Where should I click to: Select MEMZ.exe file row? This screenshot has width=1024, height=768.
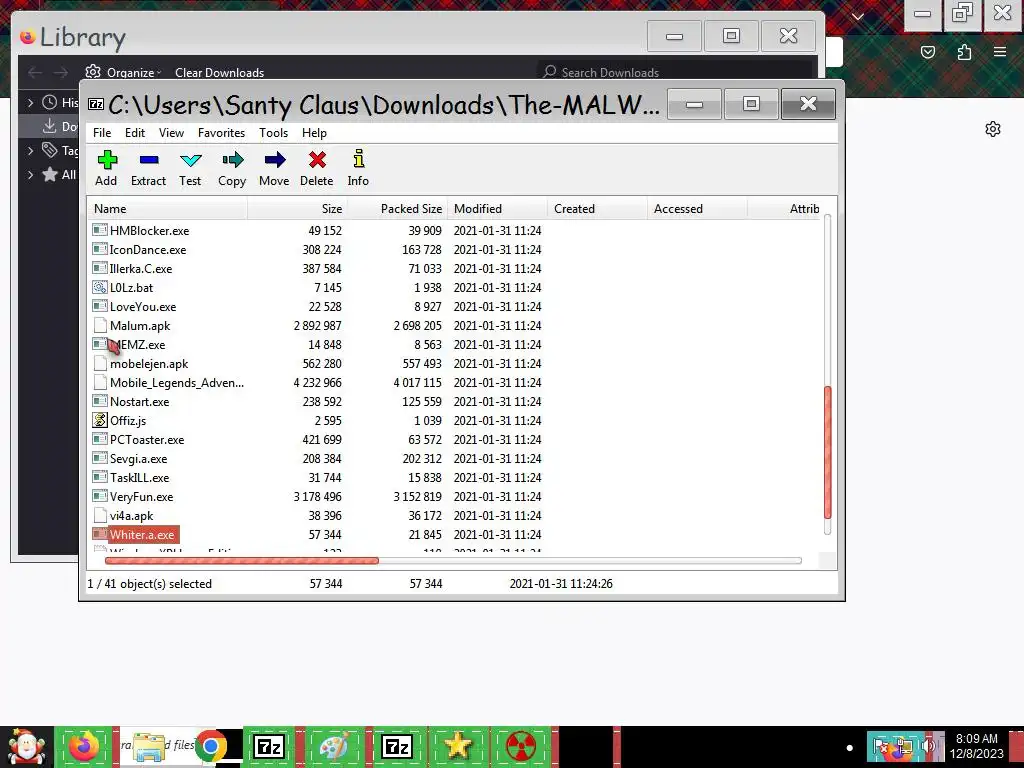tap(317, 344)
